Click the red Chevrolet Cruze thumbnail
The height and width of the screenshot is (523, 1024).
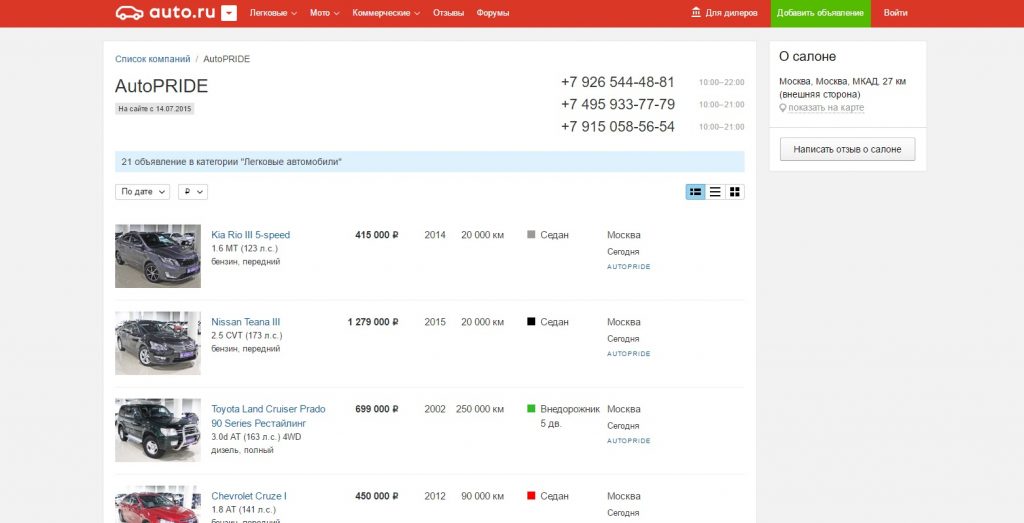158,504
